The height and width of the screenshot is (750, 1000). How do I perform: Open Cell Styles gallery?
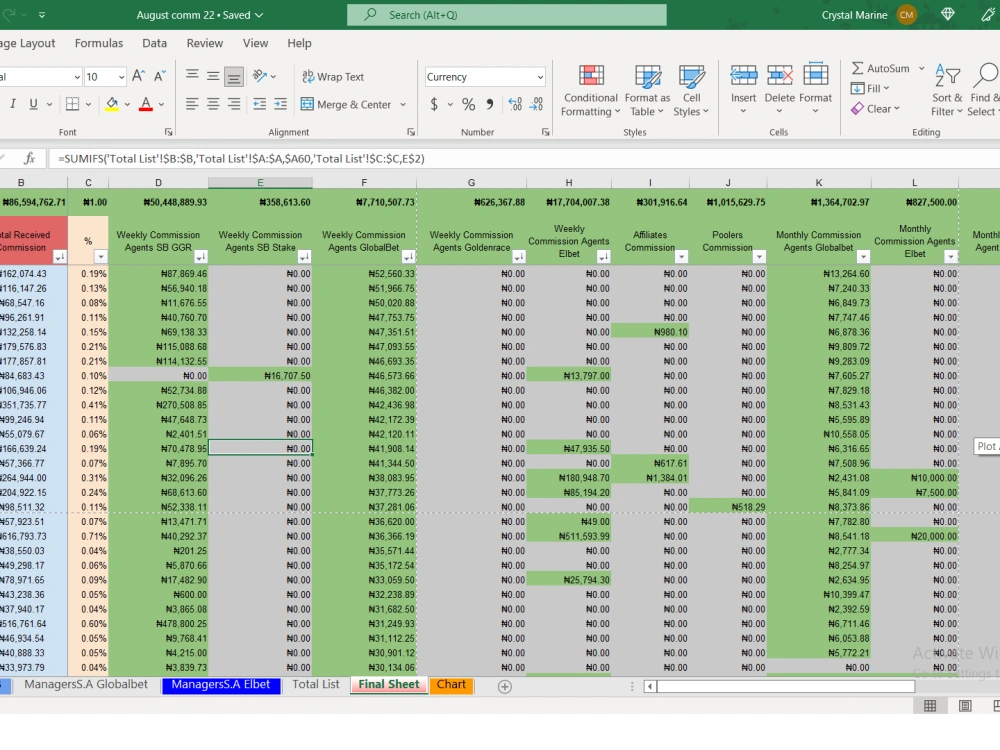[x=691, y=91]
